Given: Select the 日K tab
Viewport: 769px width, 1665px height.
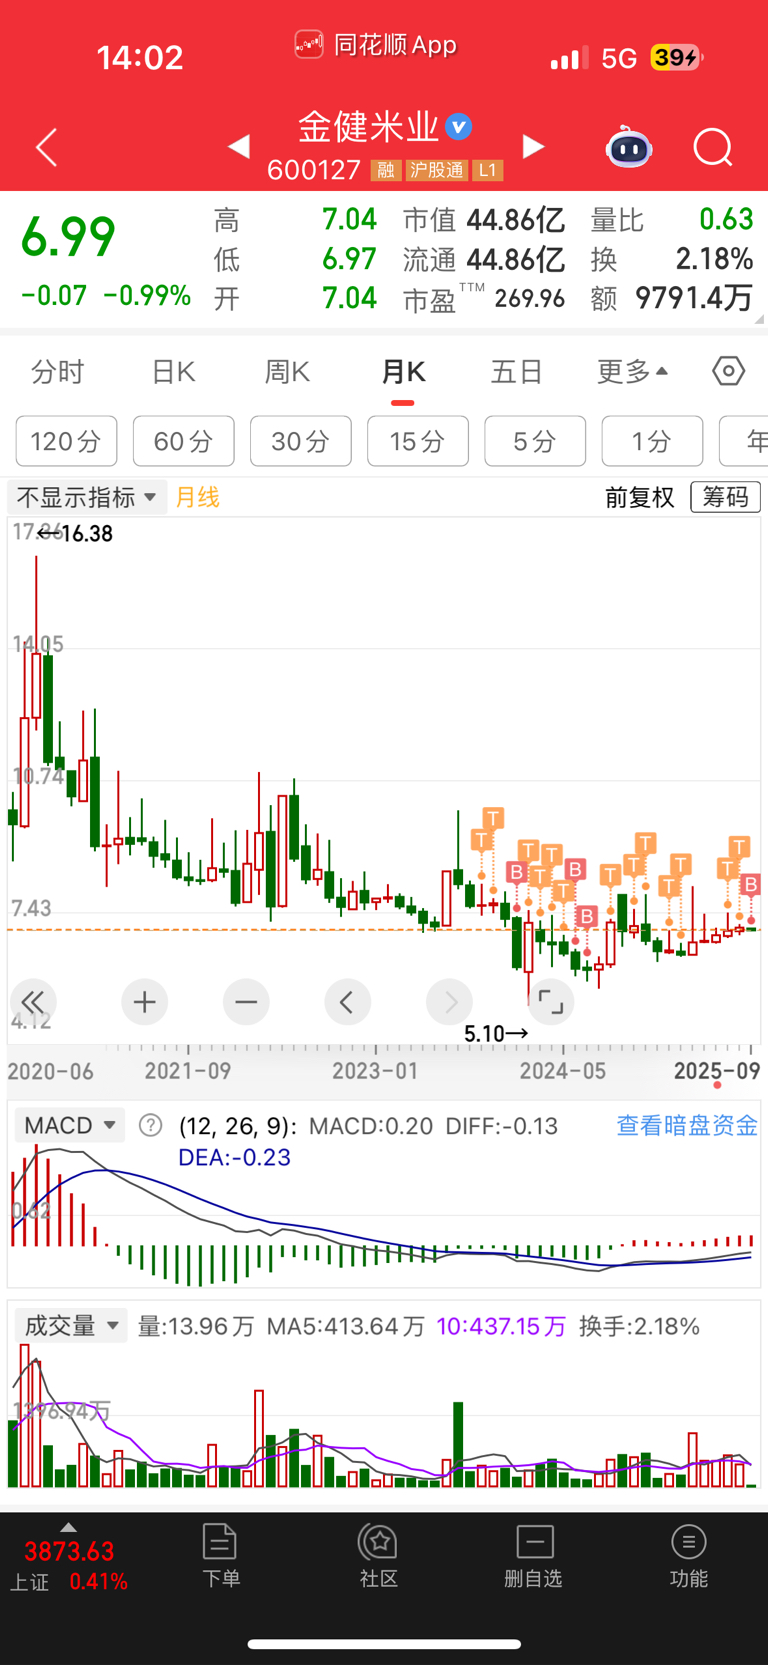Looking at the screenshot, I should [174, 372].
